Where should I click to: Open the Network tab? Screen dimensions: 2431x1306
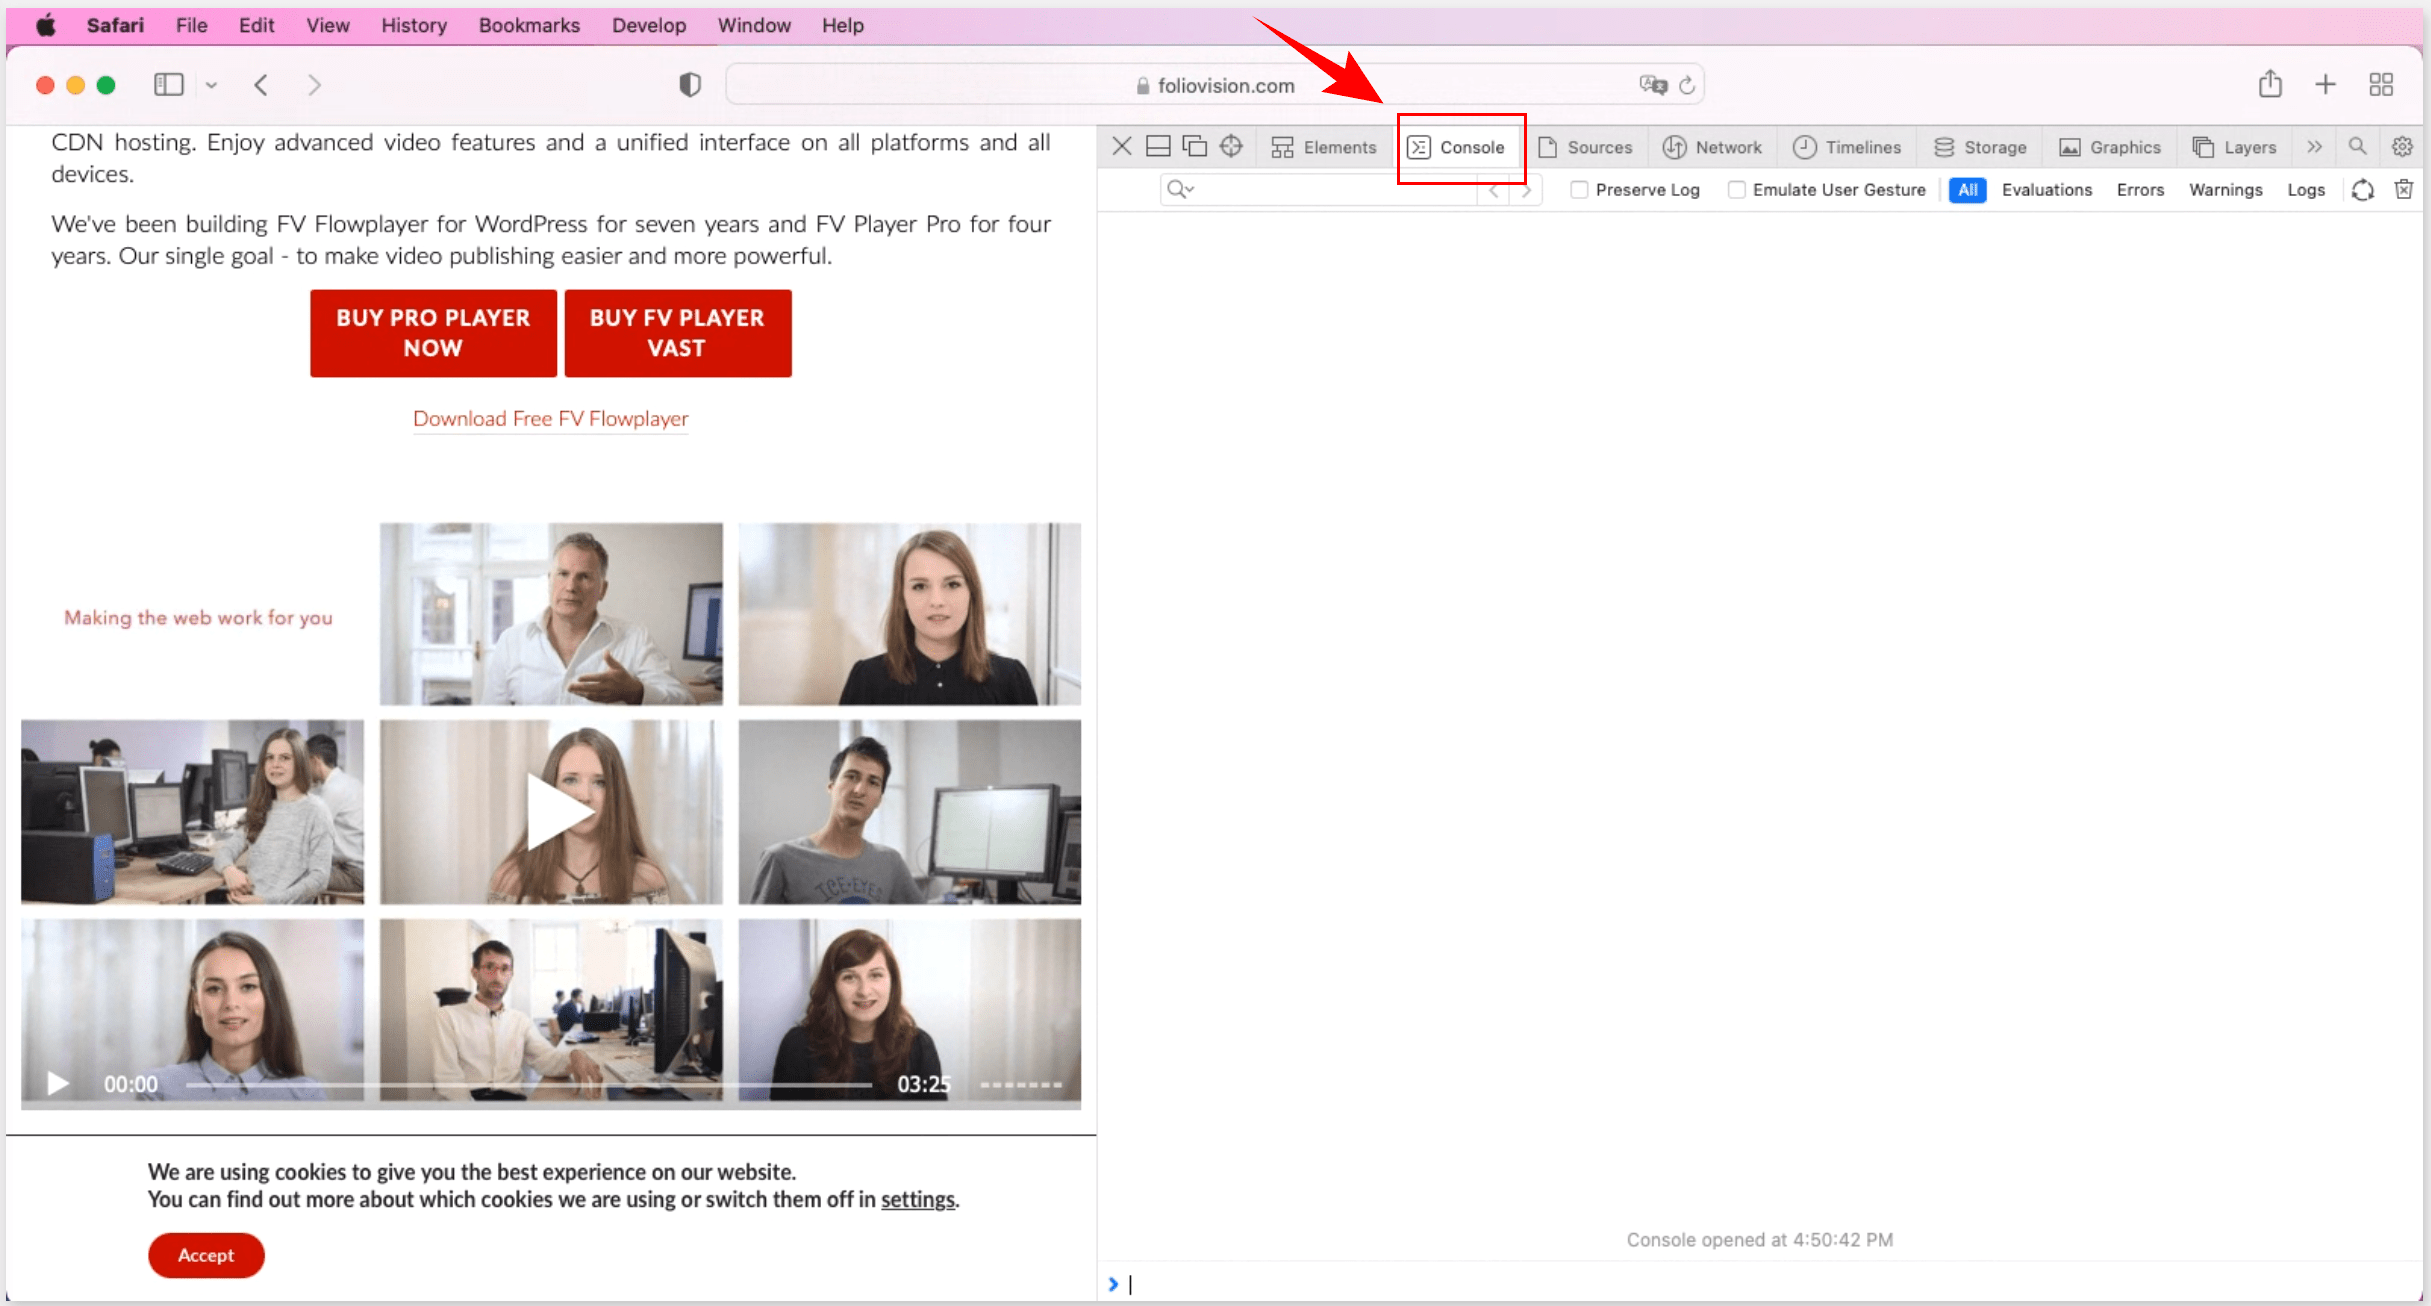pyautogui.click(x=1712, y=147)
